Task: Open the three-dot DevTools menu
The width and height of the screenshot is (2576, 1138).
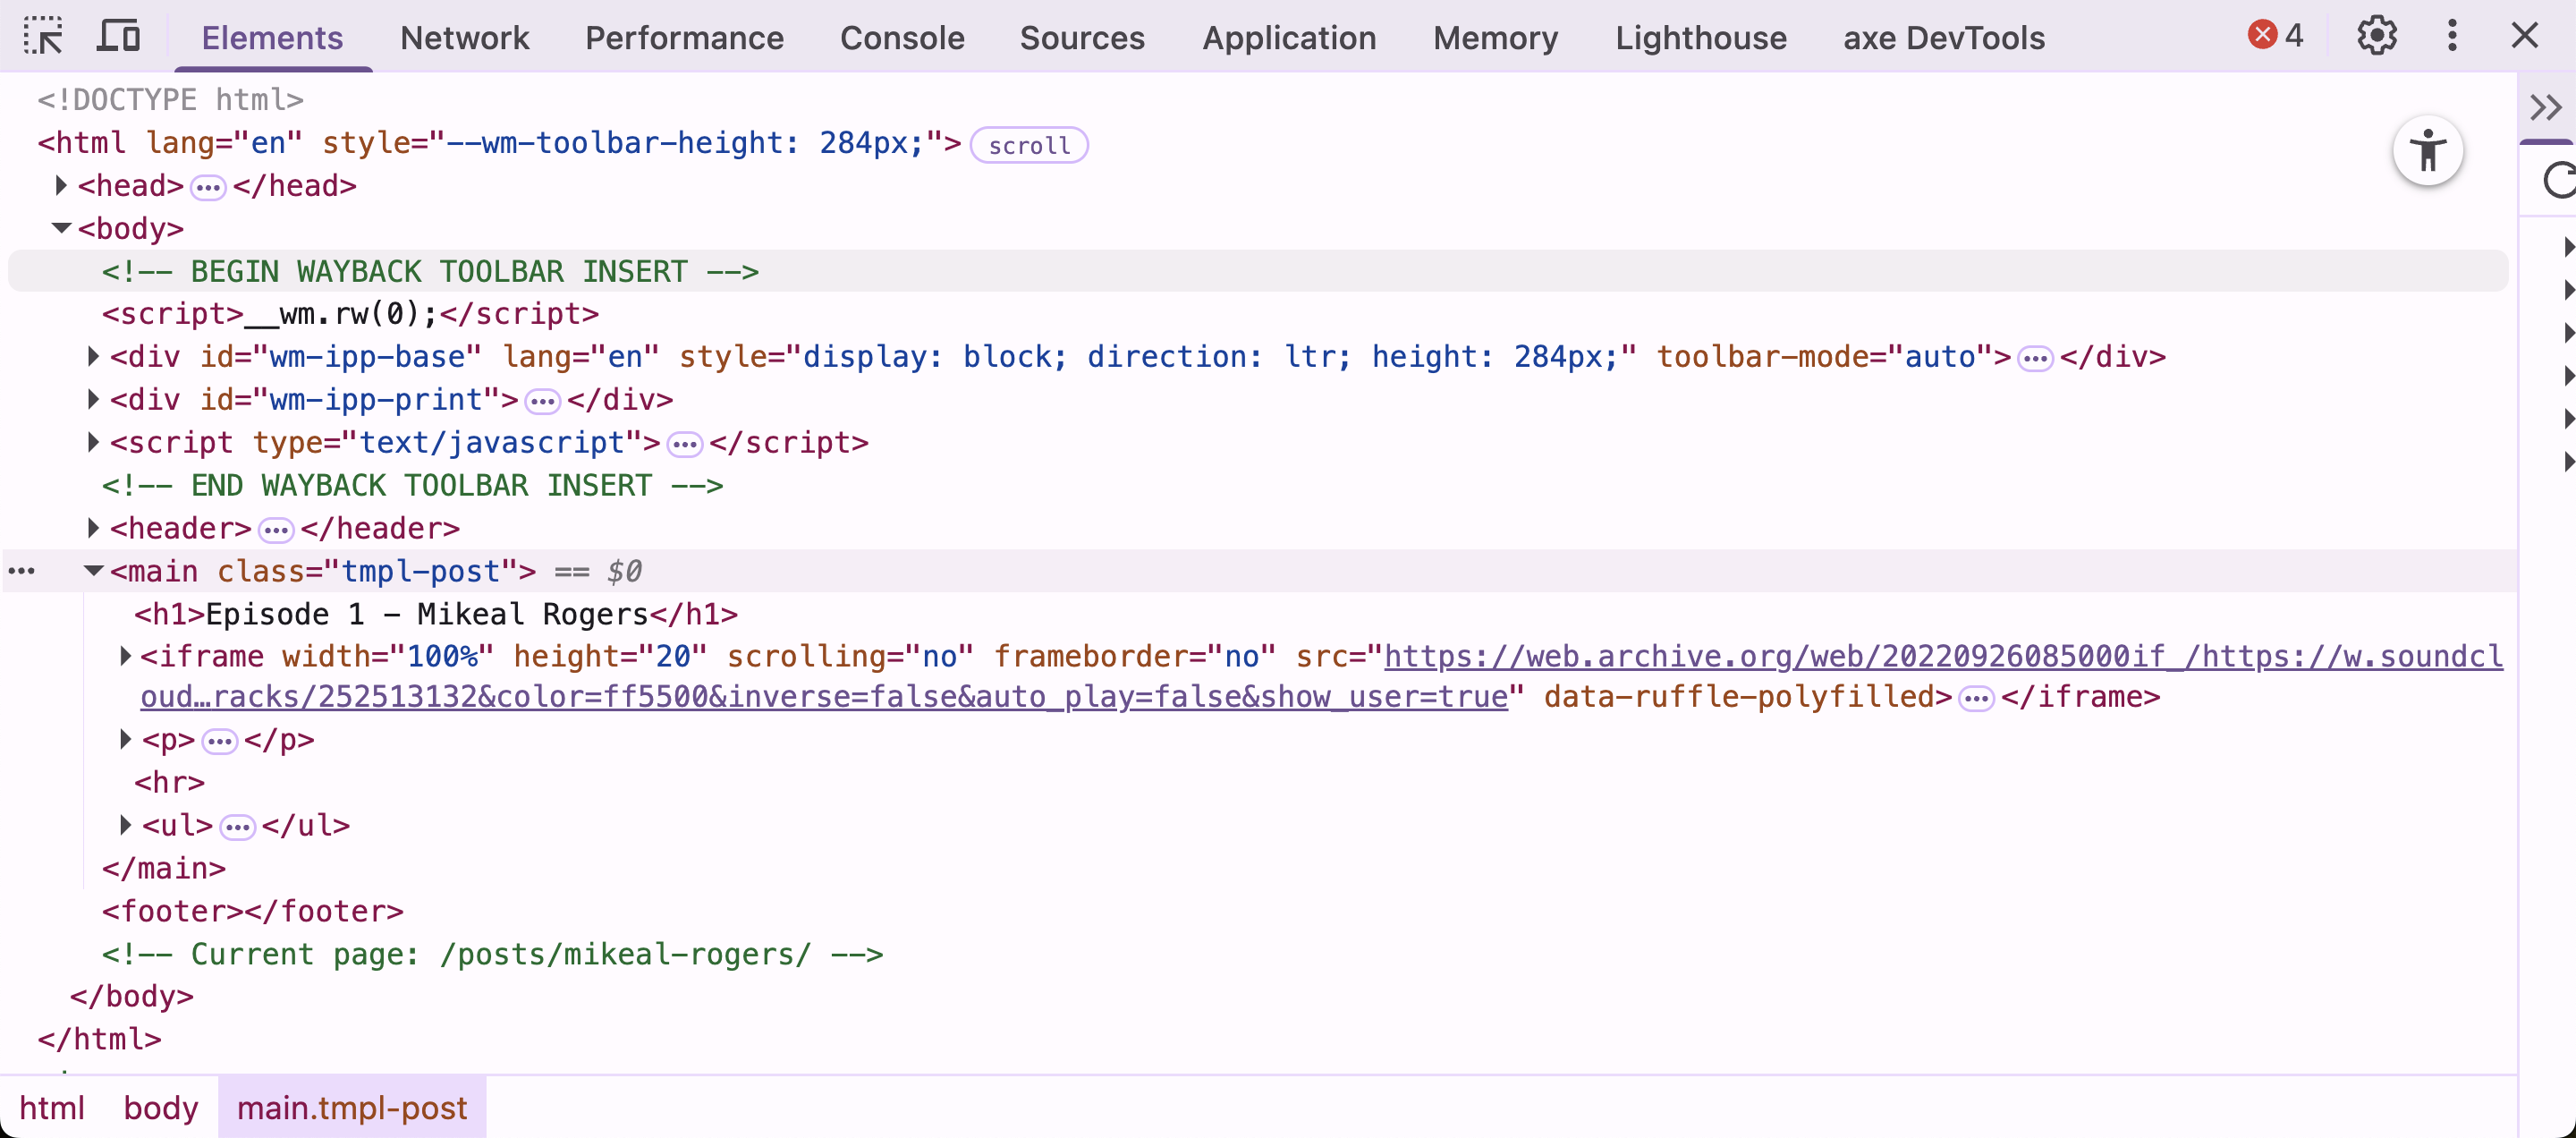Action: (x=2451, y=36)
